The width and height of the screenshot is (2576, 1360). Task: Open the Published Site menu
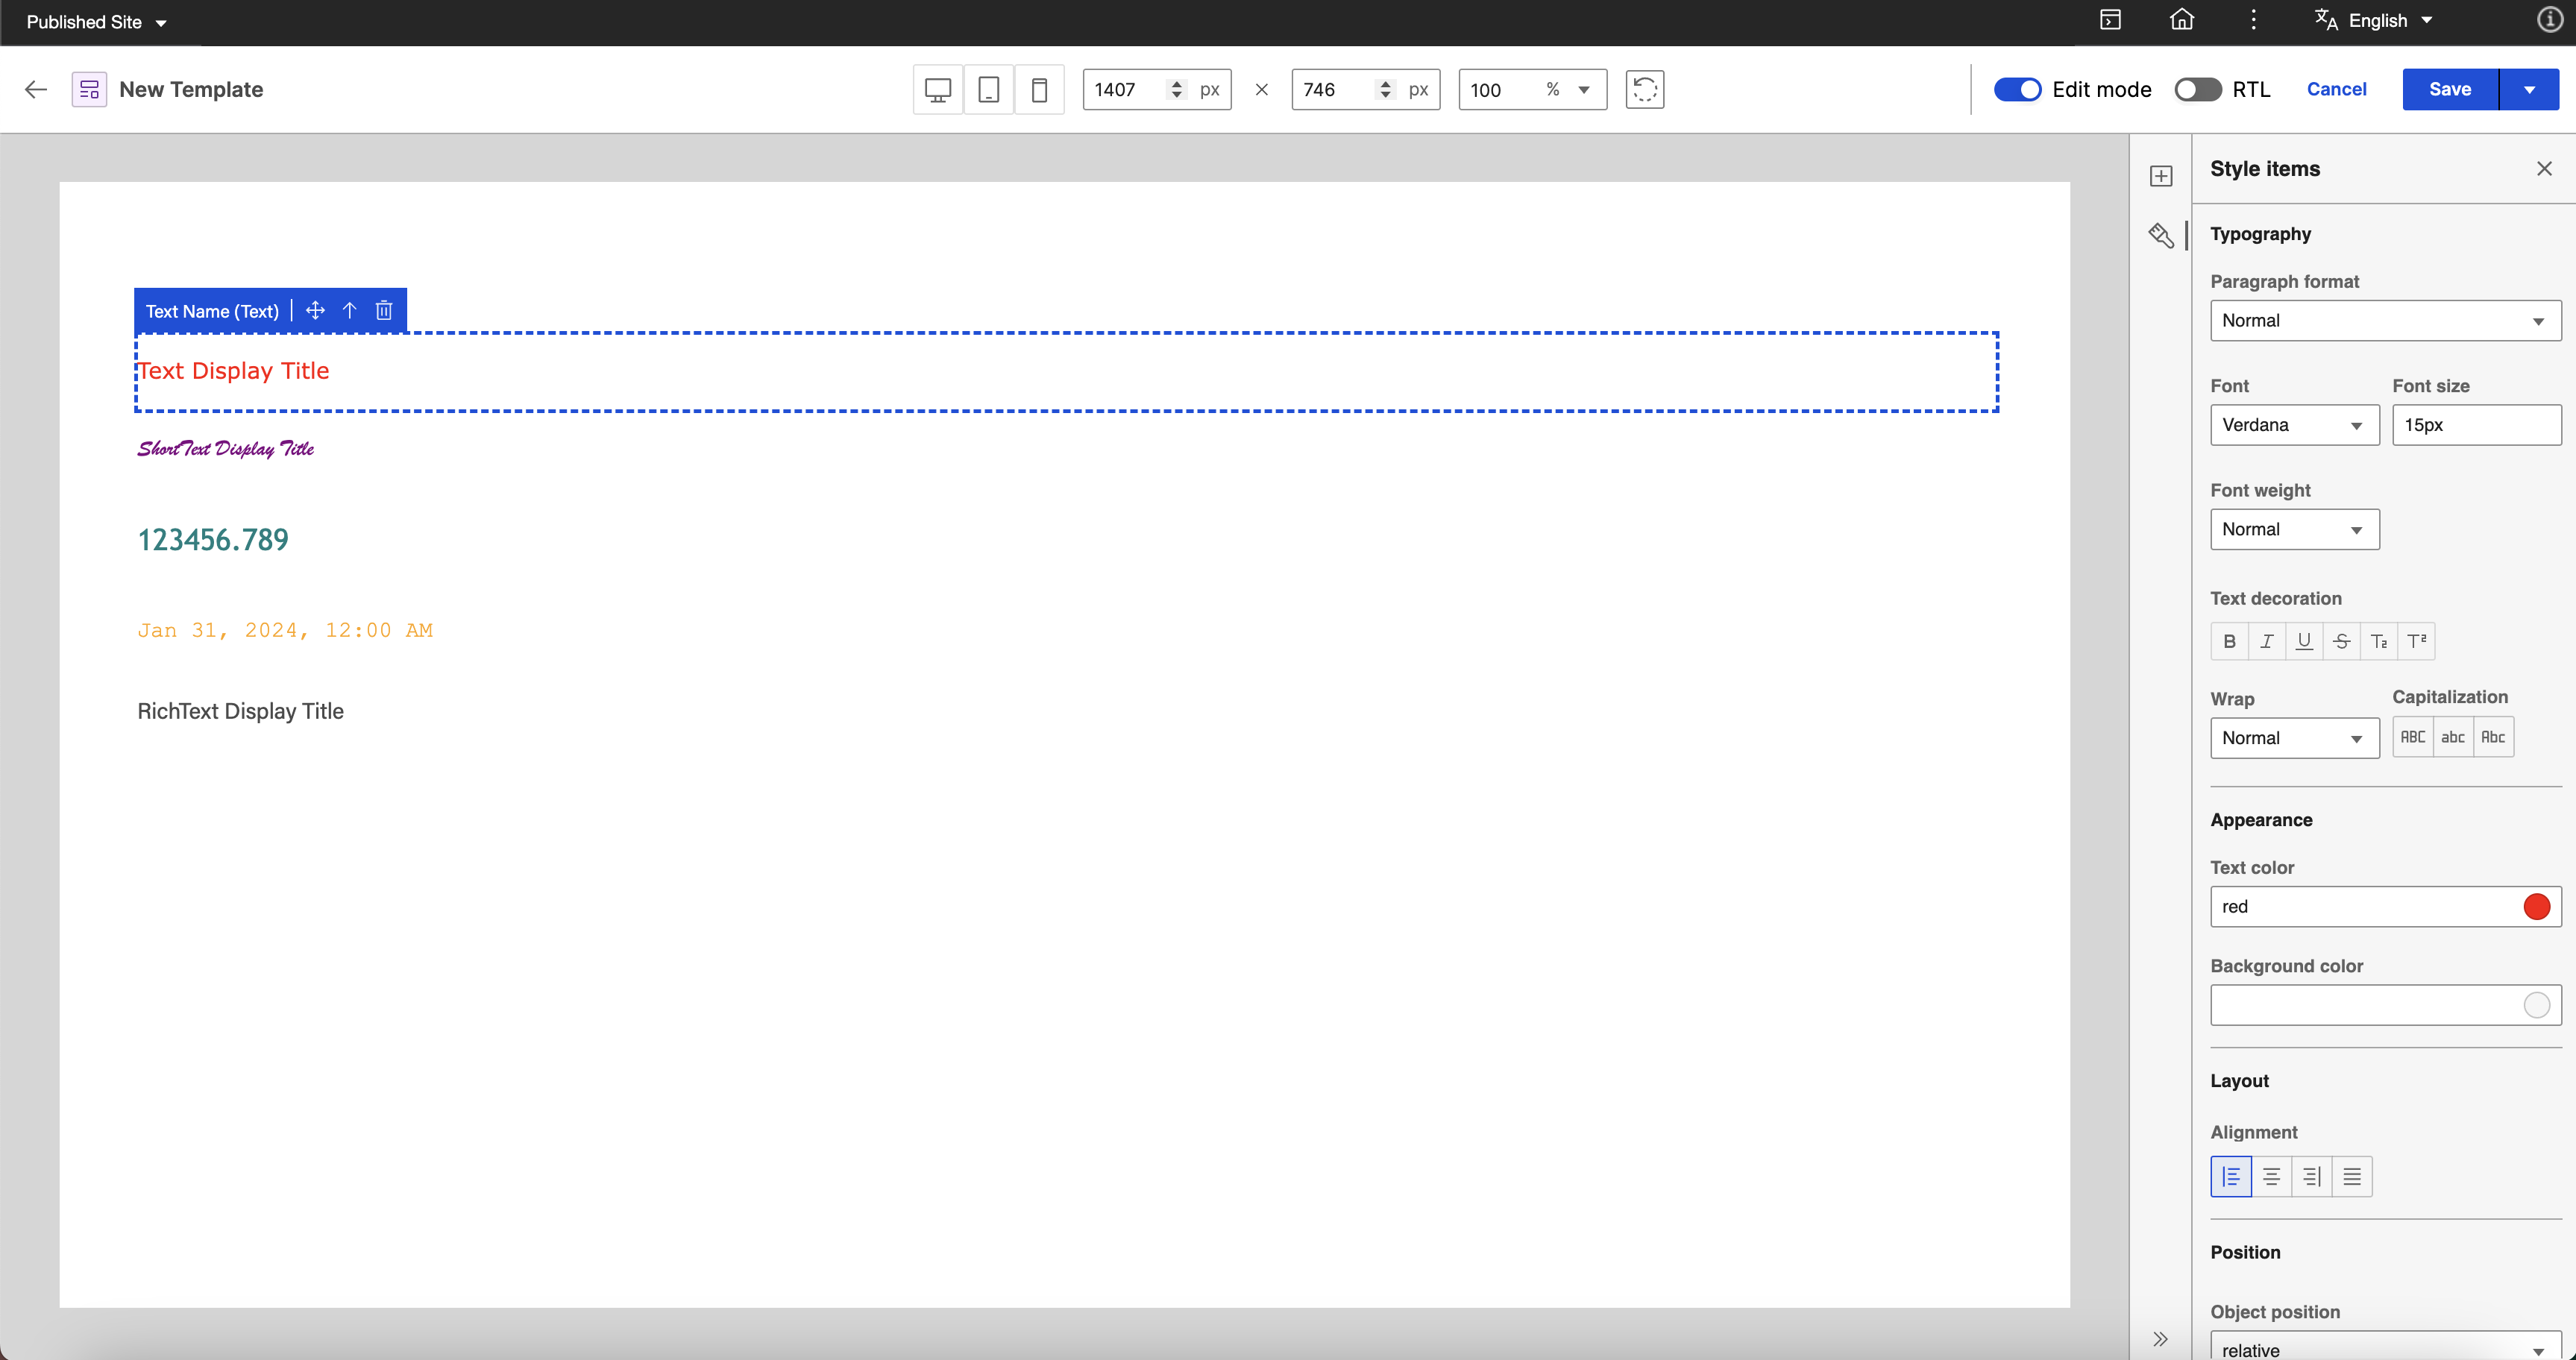click(96, 22)
